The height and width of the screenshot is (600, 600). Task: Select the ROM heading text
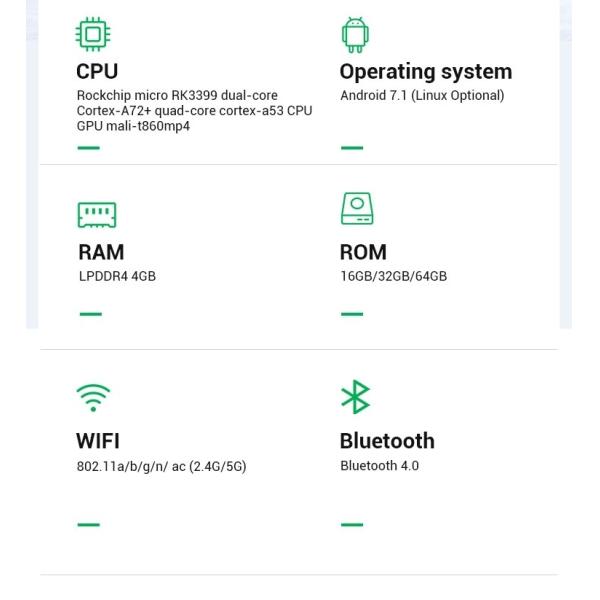click(x=363, y=252)
